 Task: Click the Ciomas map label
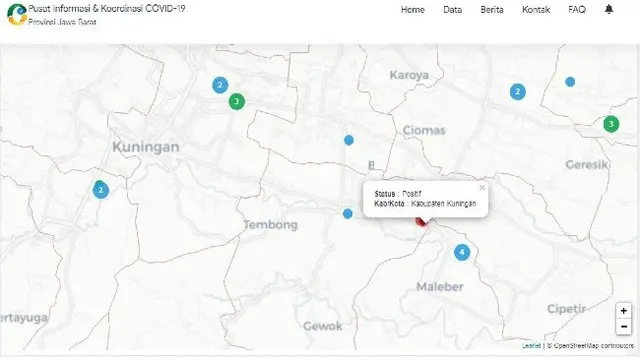(424, 131)
